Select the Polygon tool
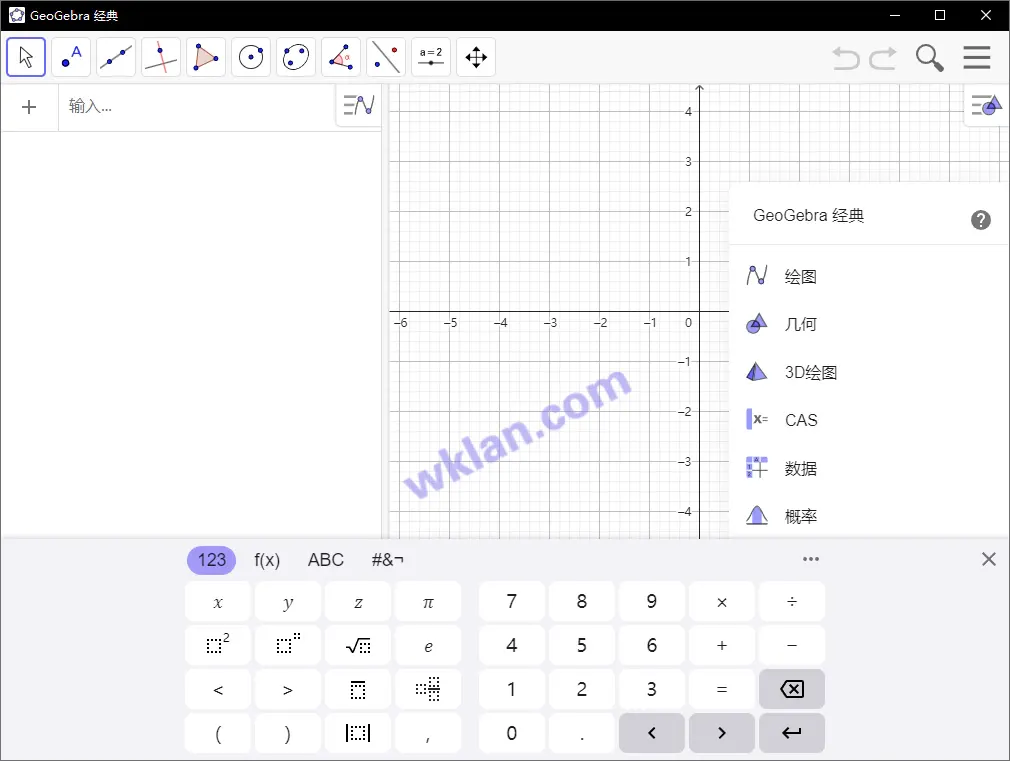Screen dimensions: 1010x761 click(206, 57)
